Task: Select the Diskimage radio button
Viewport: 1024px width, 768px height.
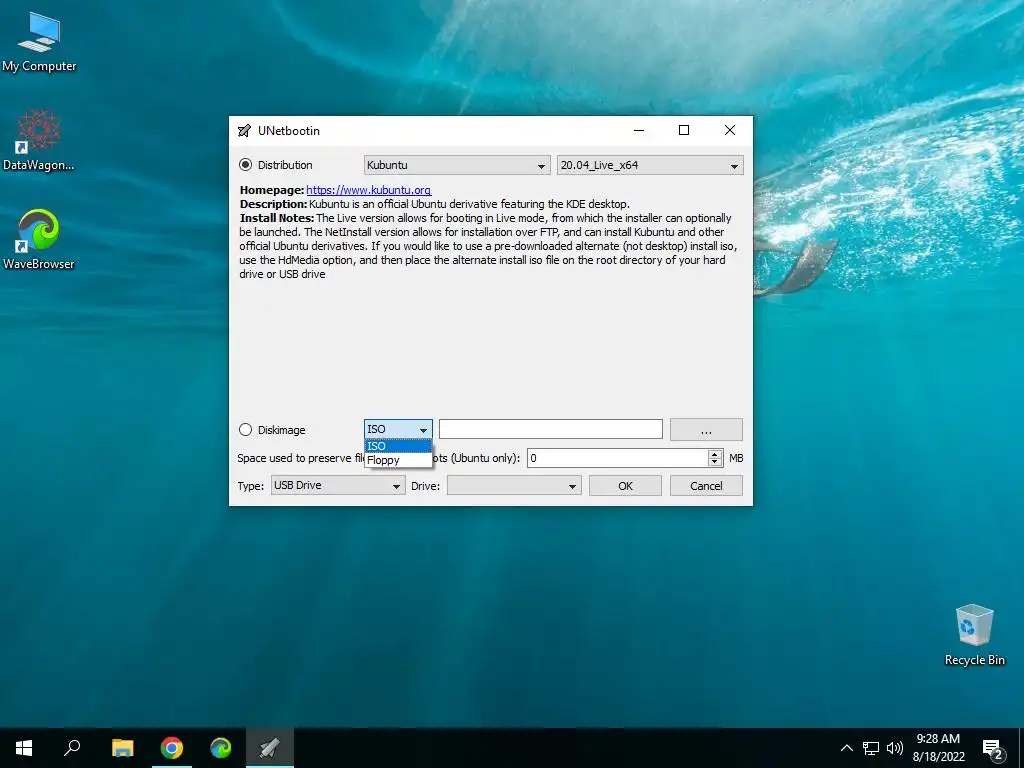Action: (x=246, y=430)
